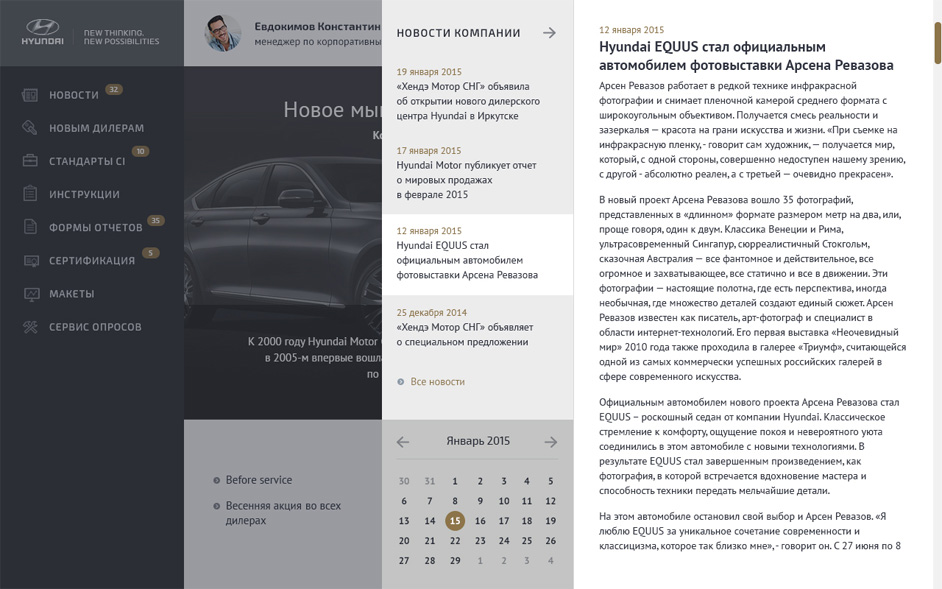Image resolution: width=942 pixels, height=589 pixels.
Task: Click the Стандарты CI briefcase icon
Action: click(x=30, y=161)
